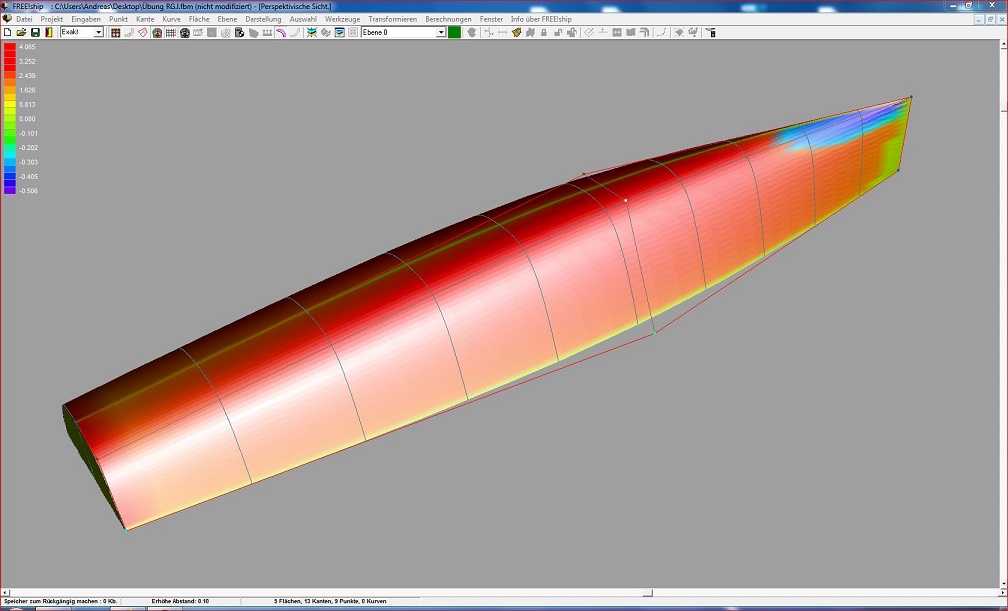Click the closed padlock lock-points icon
The image size is (1008, 611).
(543, 33)
